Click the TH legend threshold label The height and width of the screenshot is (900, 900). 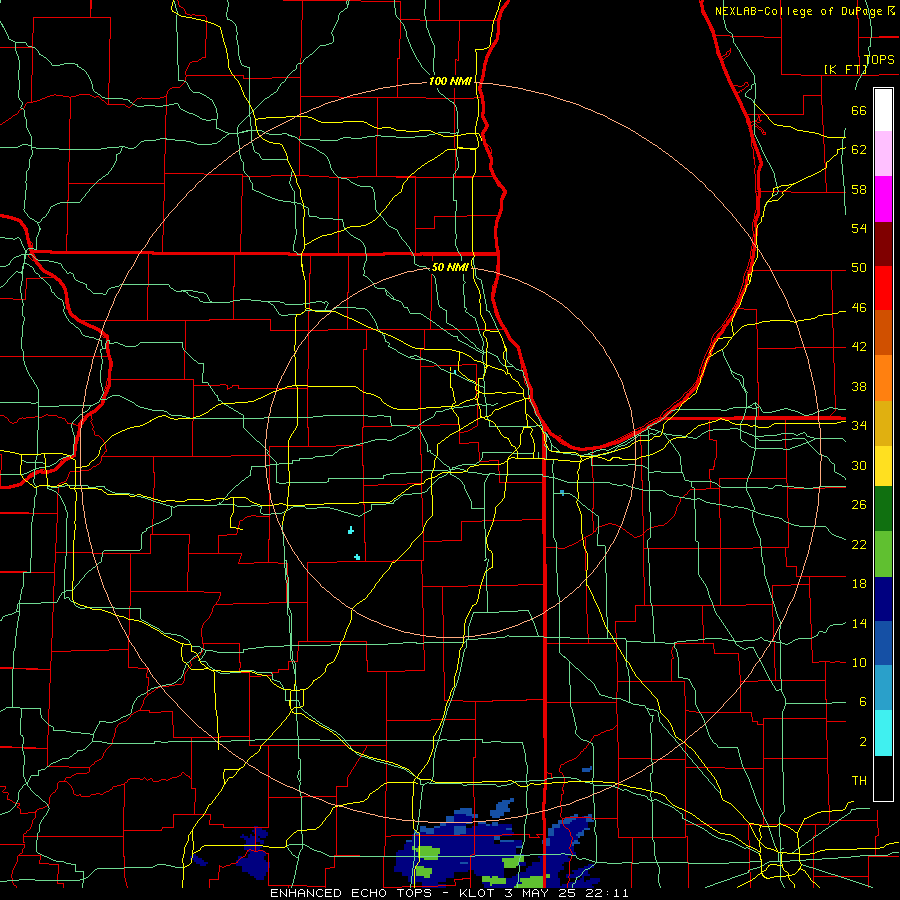click(x=859, y=781)
